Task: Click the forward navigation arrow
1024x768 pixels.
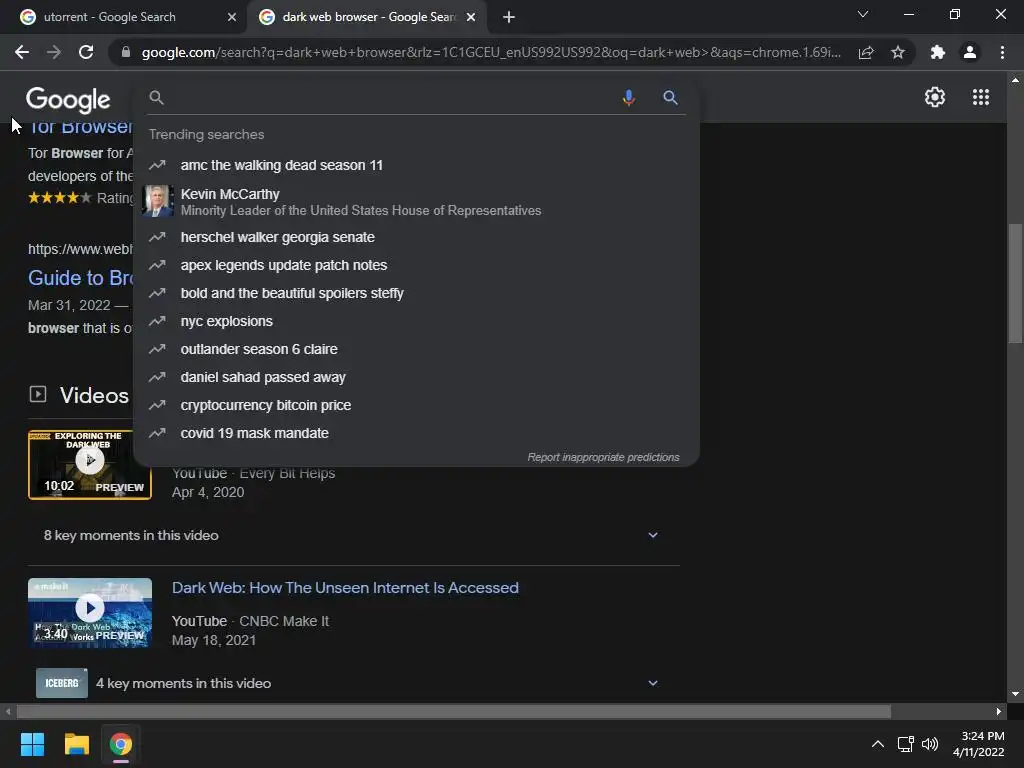Action: point(54,52)
